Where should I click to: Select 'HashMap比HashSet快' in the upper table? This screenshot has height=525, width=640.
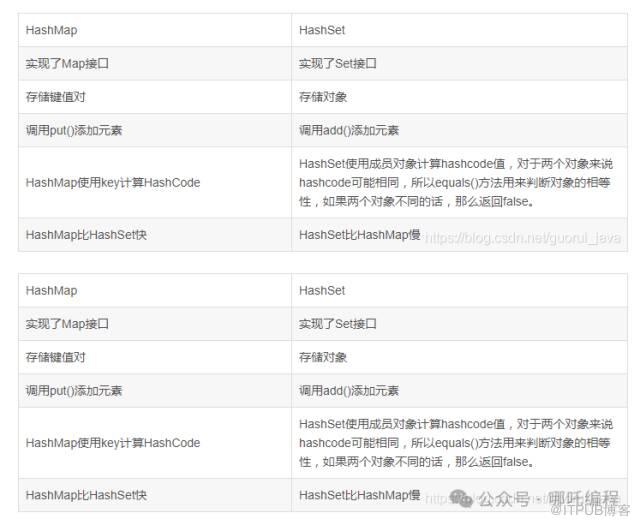point(86,235)
